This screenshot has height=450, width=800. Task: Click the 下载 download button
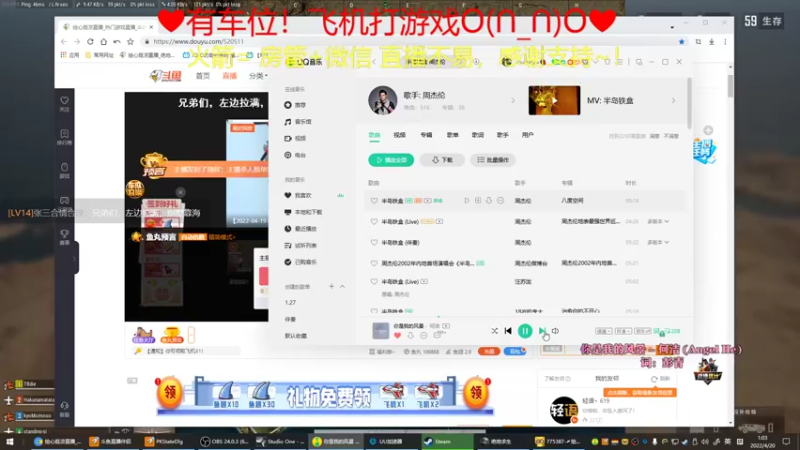[x=442, y=160]
